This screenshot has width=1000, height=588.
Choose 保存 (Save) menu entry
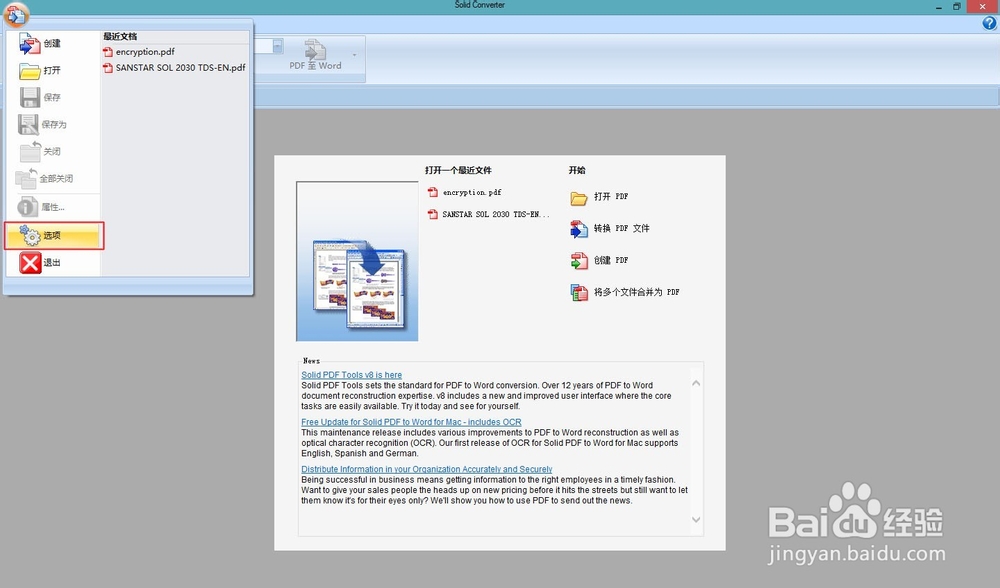[52, 98]
